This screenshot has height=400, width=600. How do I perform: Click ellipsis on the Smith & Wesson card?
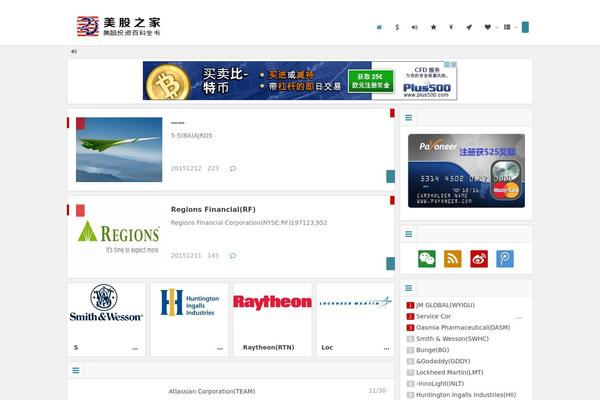[x=135, y=349]
